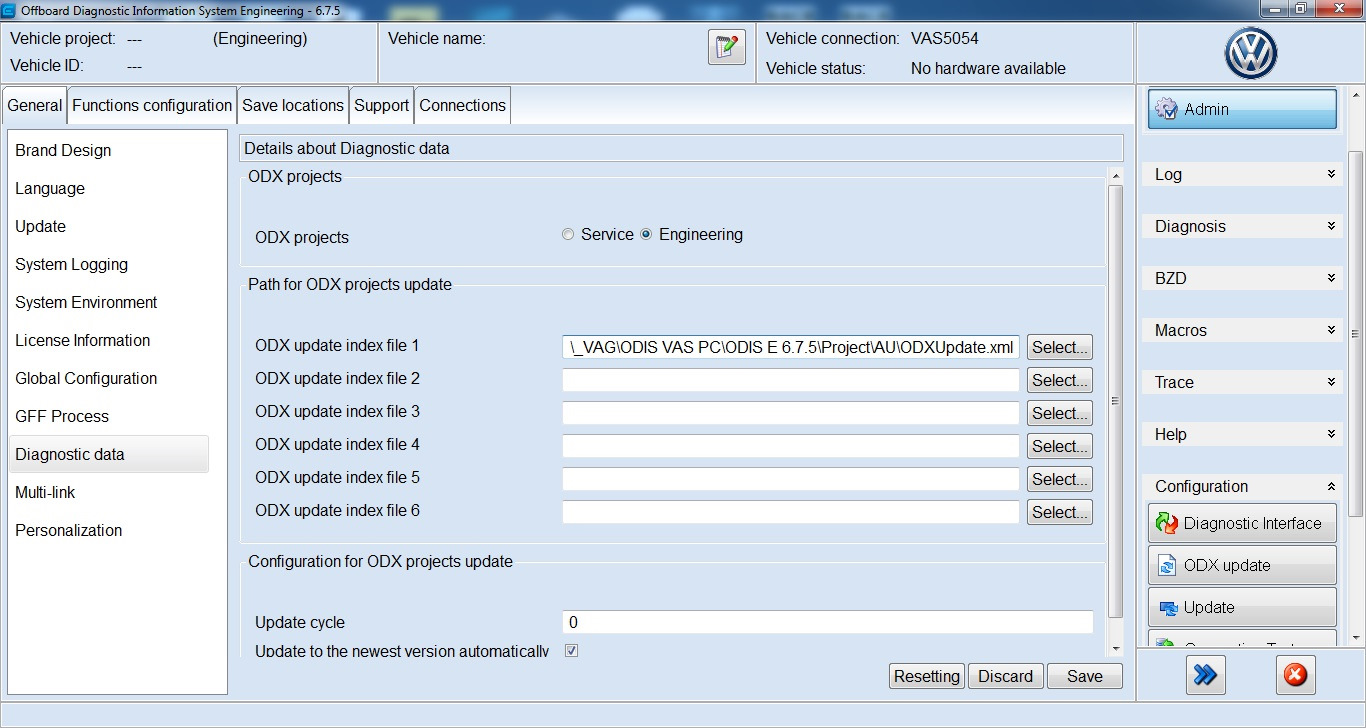Click the blue double-arrow forward button
This screenshot has width=1366, height=728.
(x=1206, y=676)
